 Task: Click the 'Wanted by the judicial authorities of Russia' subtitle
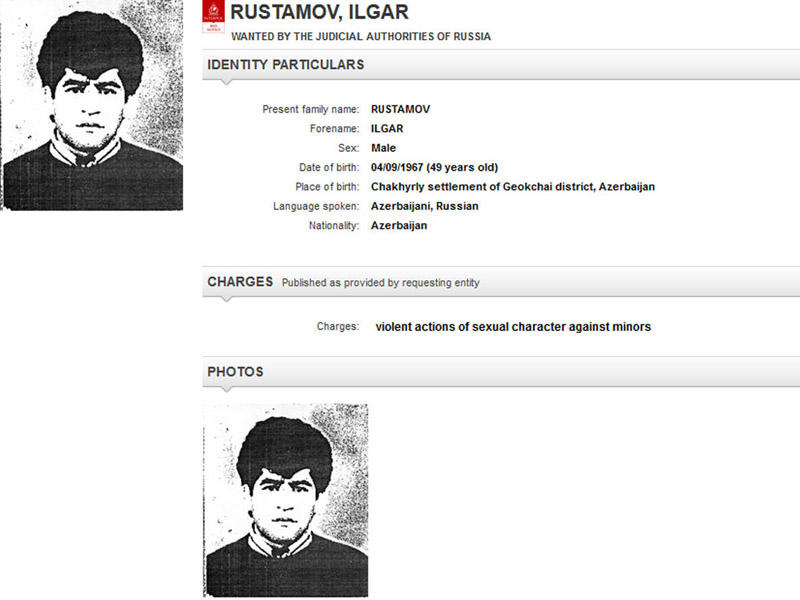coord(361,37)
